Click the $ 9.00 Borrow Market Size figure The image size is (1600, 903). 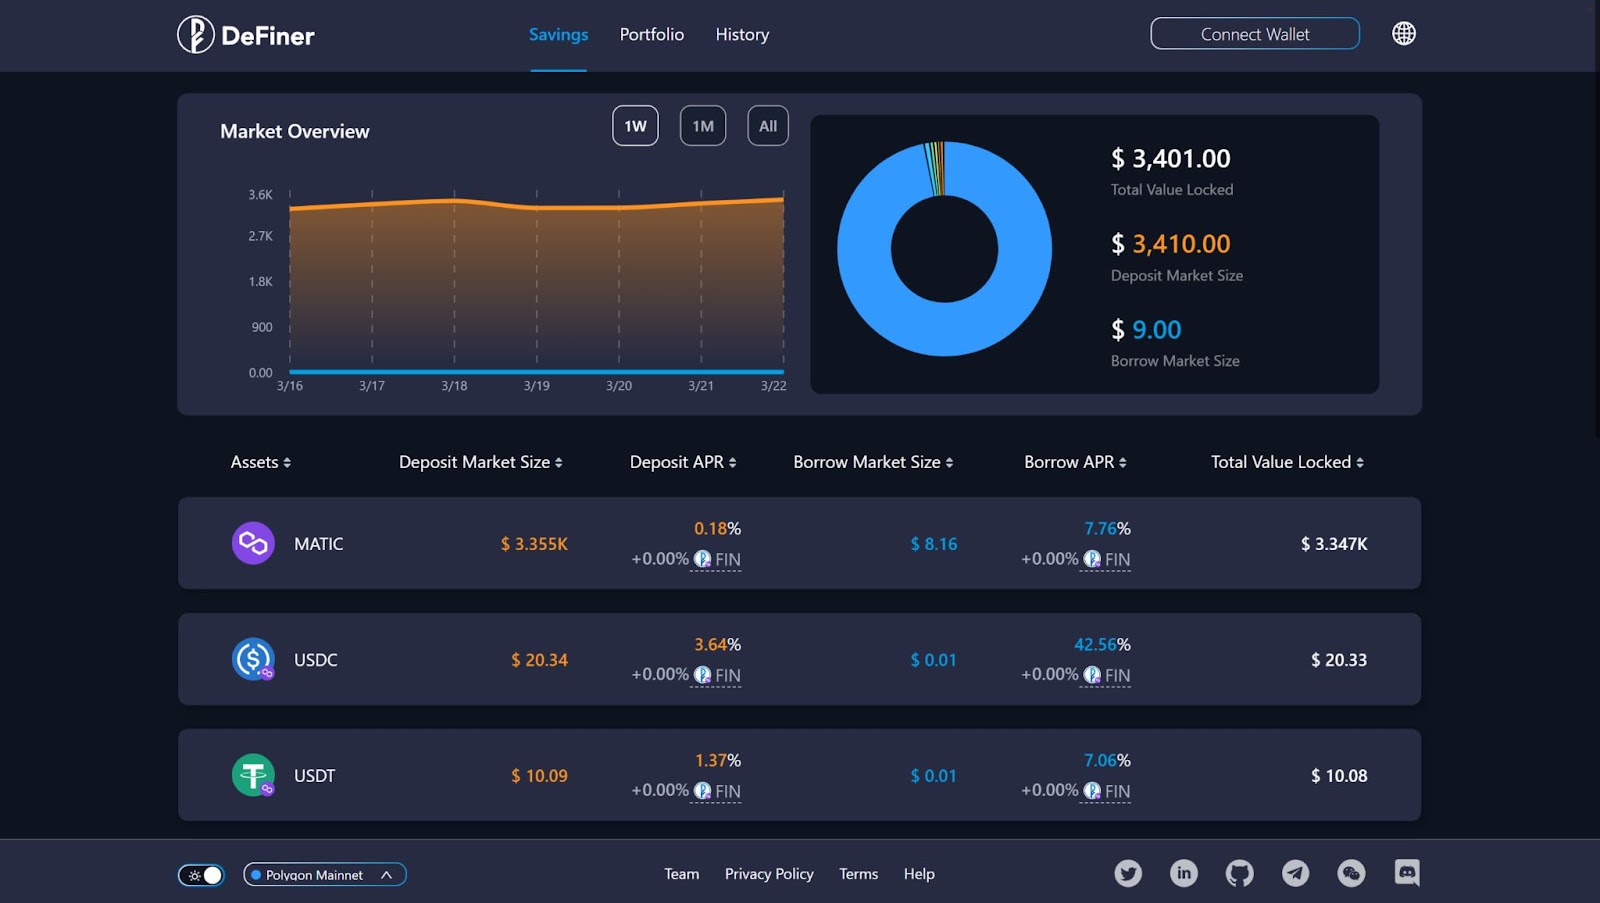(x=1146, y=330)
